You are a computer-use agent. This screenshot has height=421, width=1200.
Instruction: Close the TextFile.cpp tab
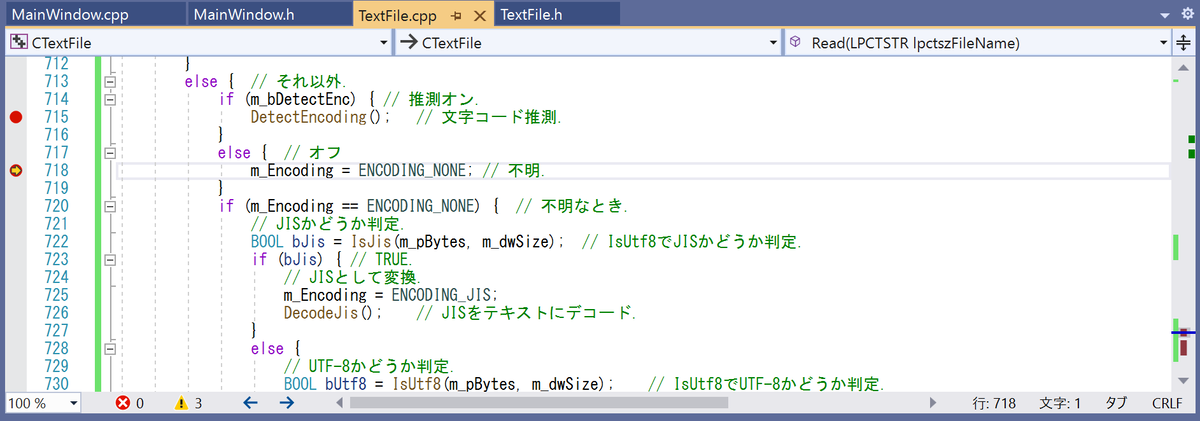click(x=479, y=15)
